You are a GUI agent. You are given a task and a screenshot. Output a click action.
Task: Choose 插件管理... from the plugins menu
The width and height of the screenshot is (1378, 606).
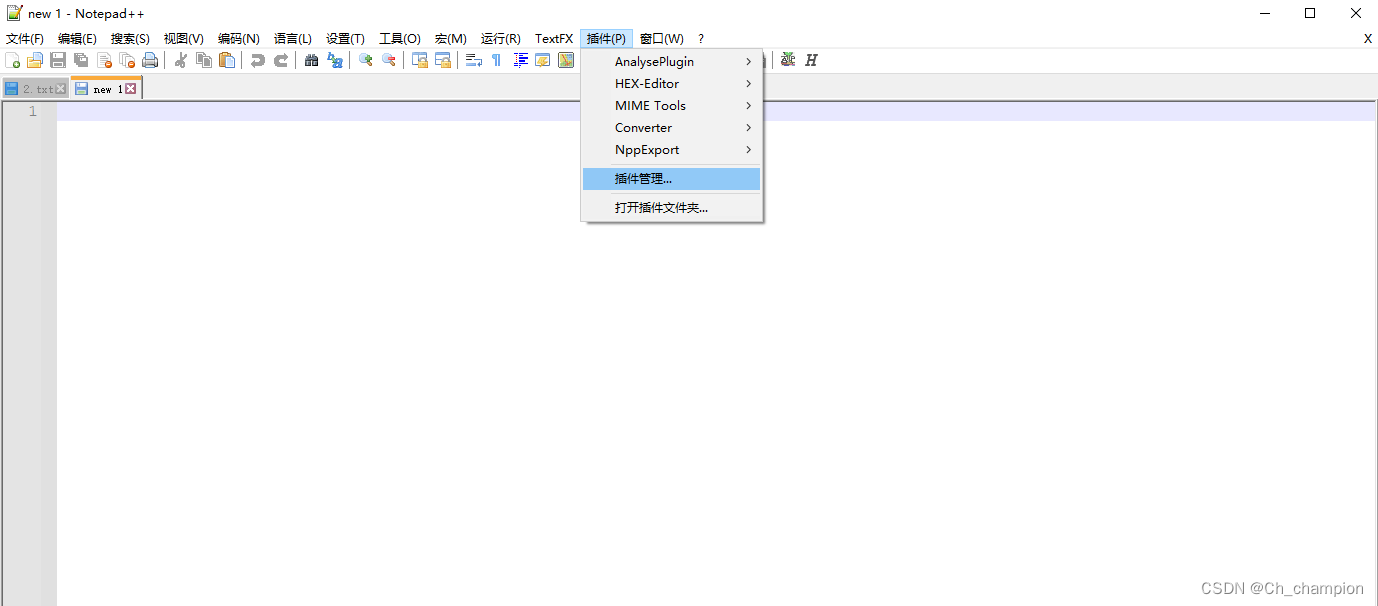point(671,179)
